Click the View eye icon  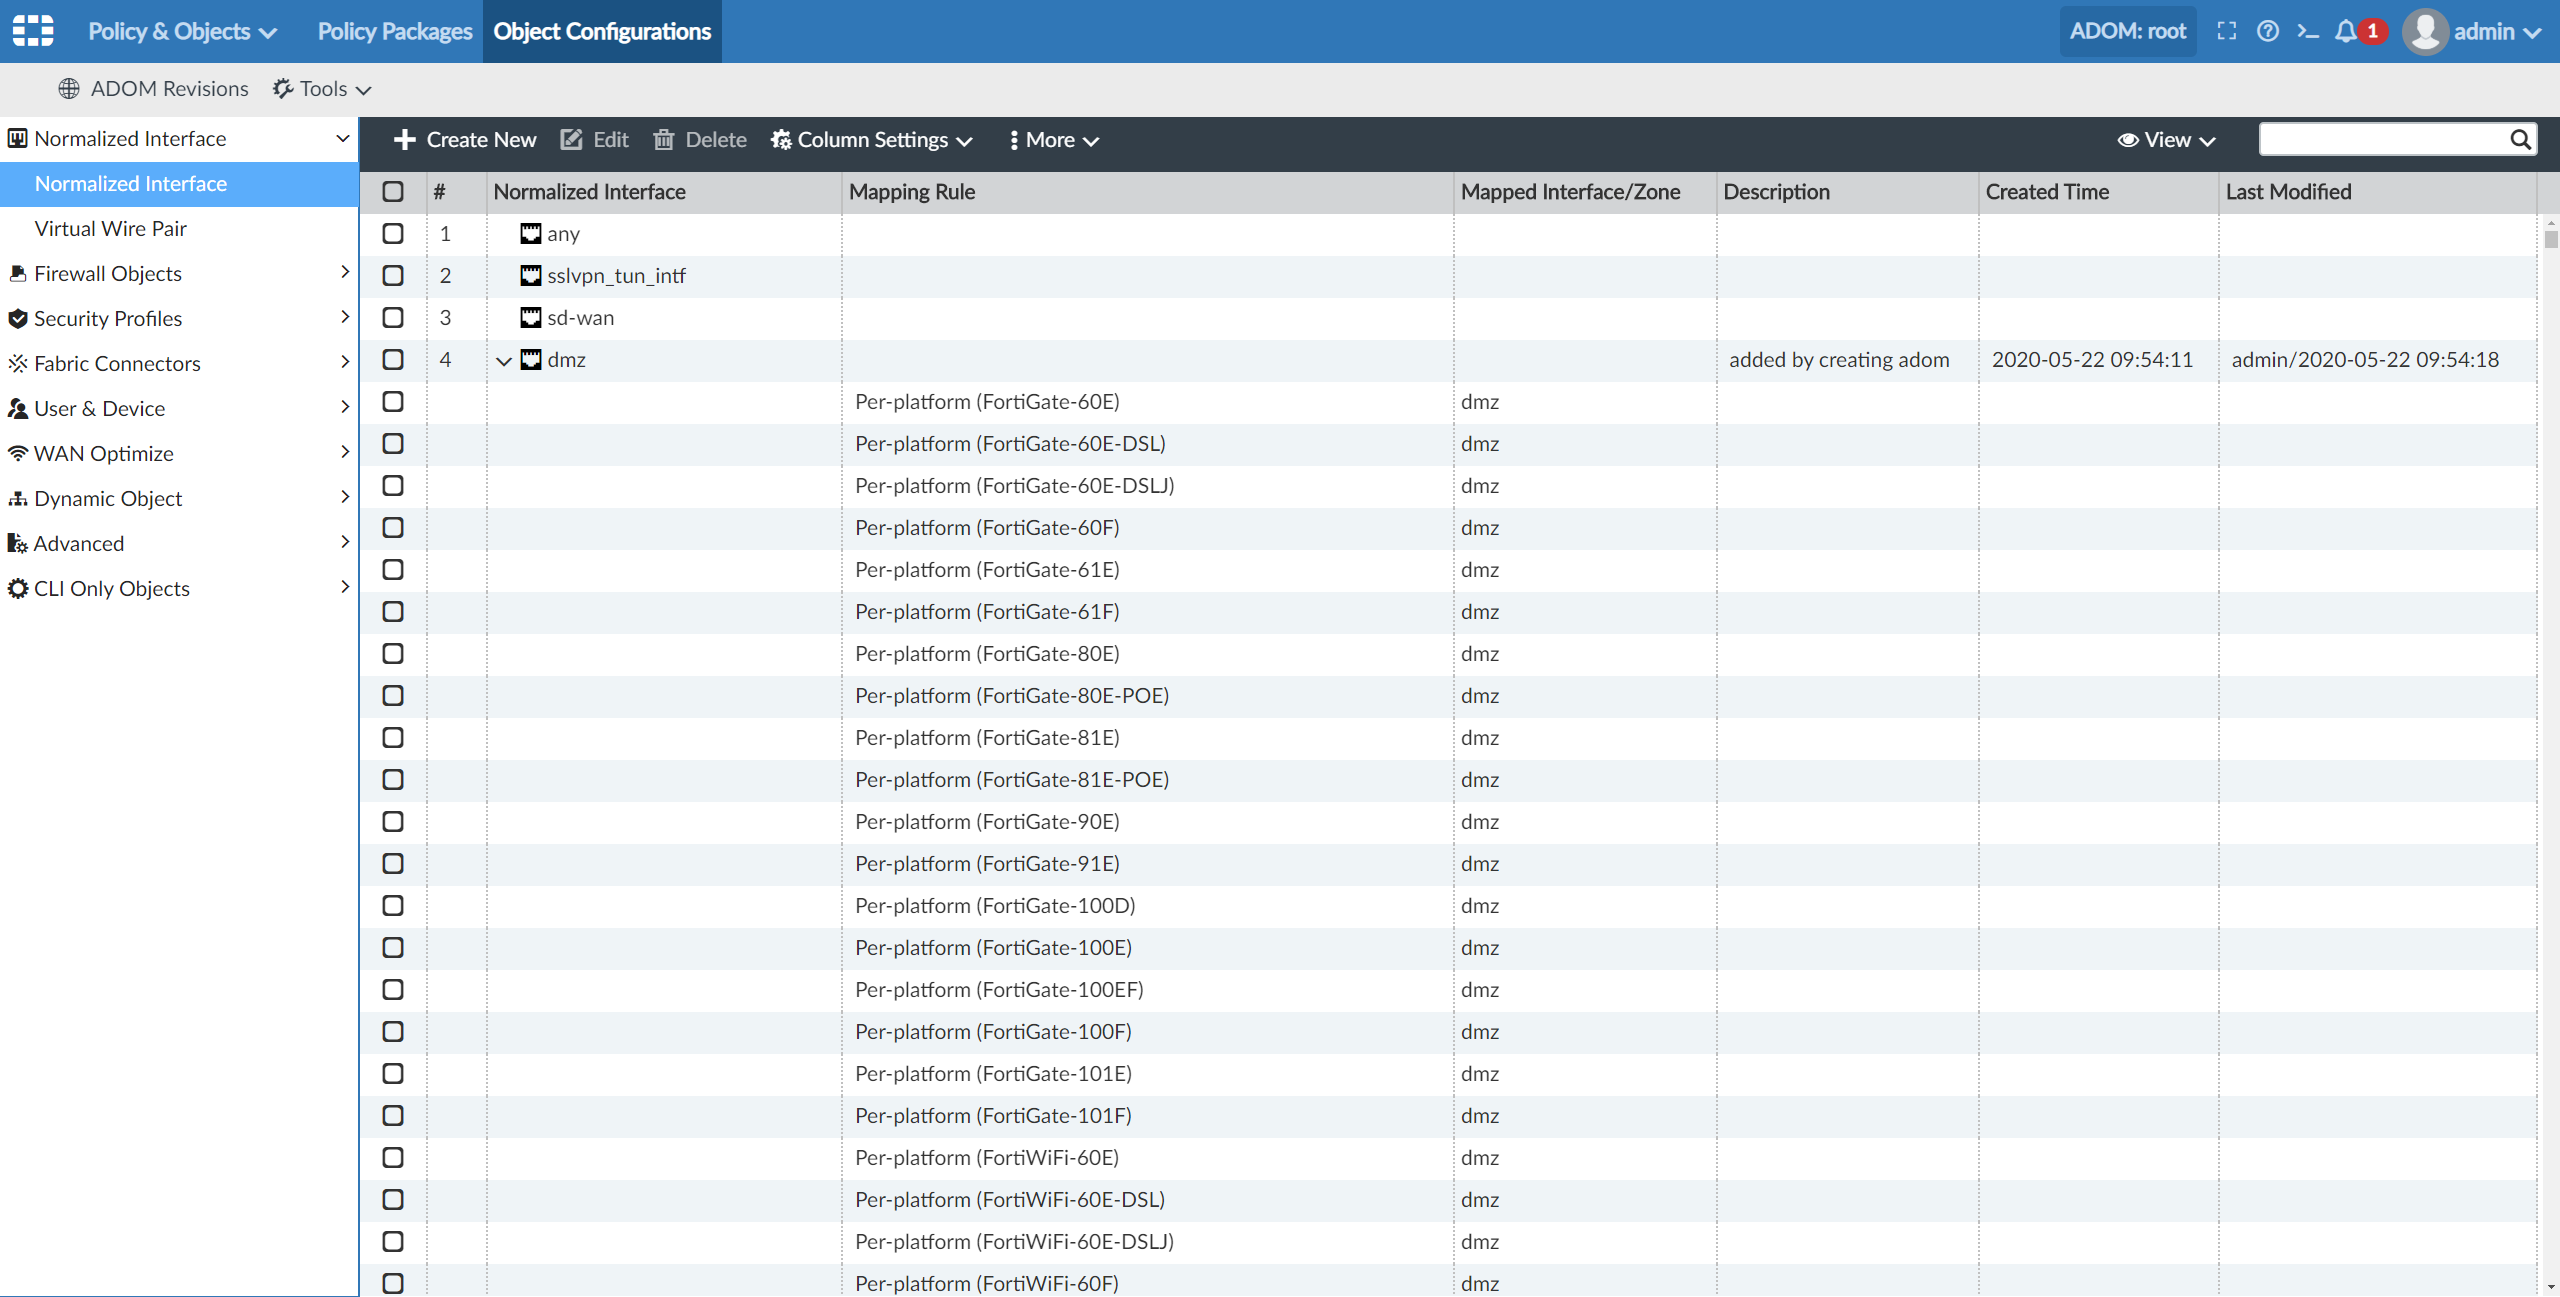click(x=2128, y=140)
